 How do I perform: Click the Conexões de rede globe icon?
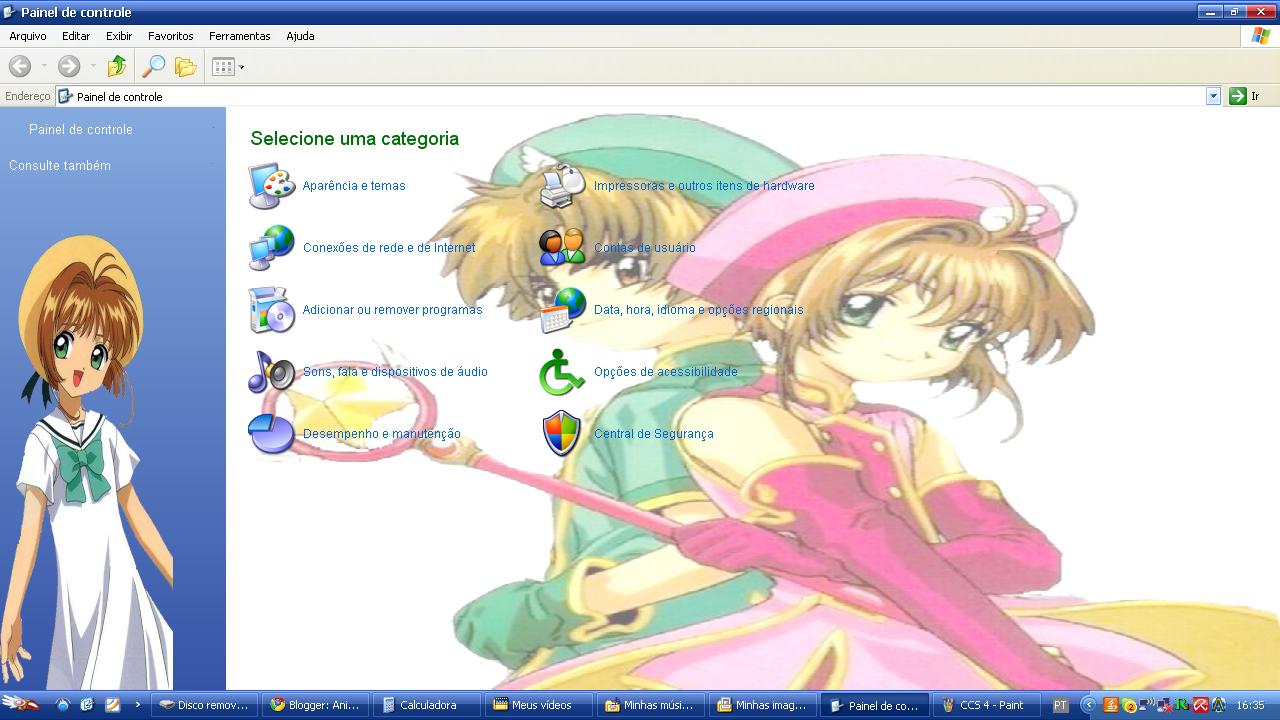tap(272, 248)
